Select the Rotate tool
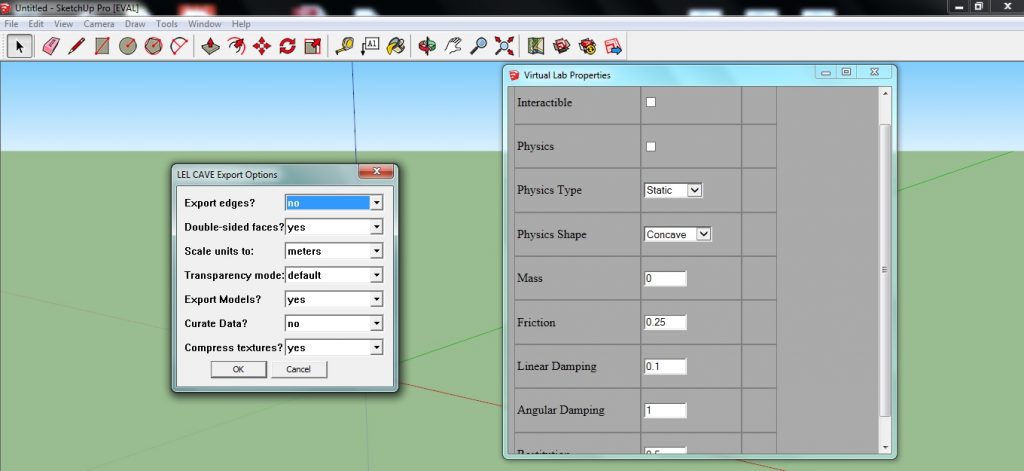The image size is (1024, 471). [287, 46]
